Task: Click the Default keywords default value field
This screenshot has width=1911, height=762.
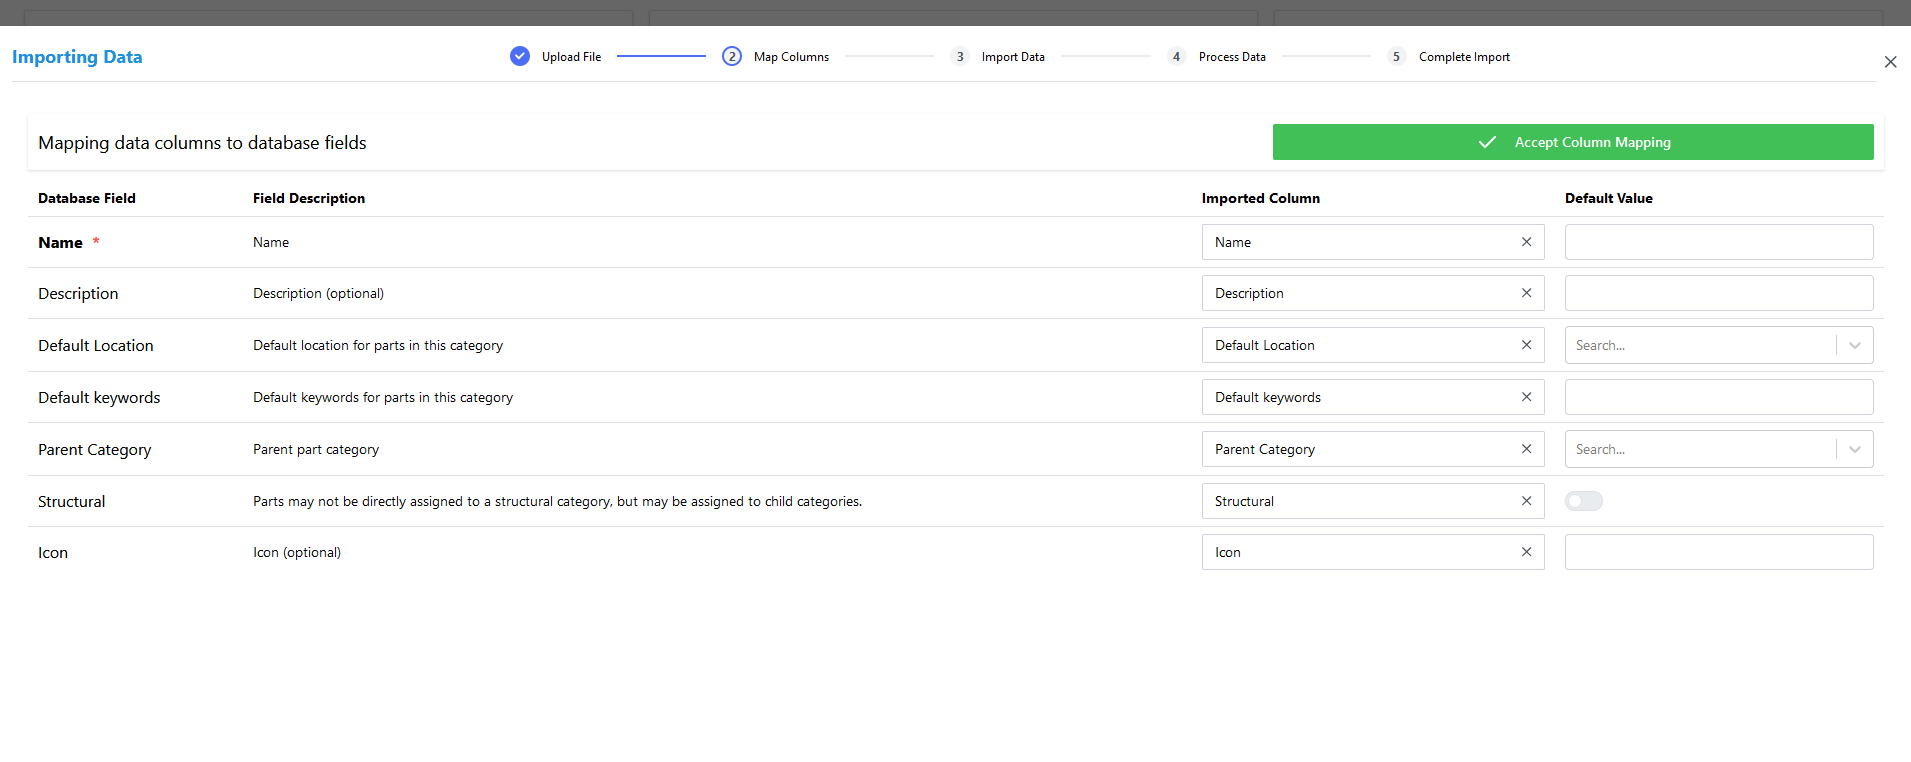Action: coord(1718,397)
